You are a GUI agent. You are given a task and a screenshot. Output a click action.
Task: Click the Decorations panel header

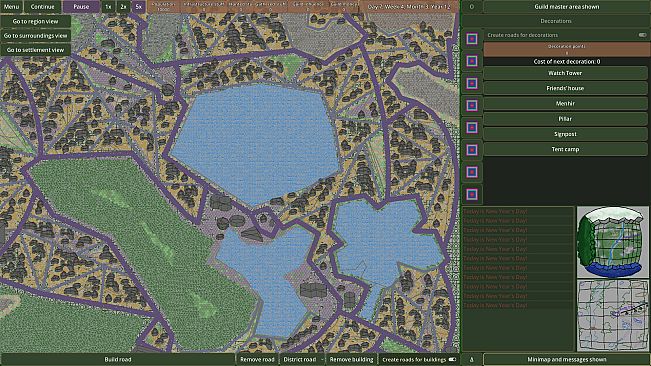pyautogui.click(x=556, y=21)
